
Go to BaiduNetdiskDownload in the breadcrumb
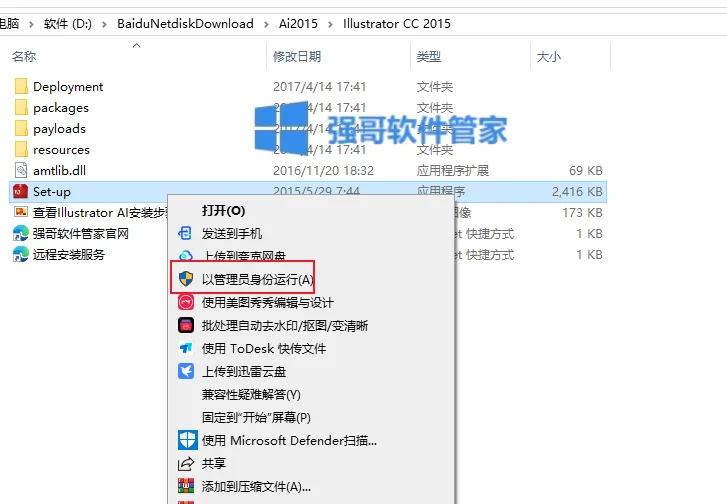185,24
